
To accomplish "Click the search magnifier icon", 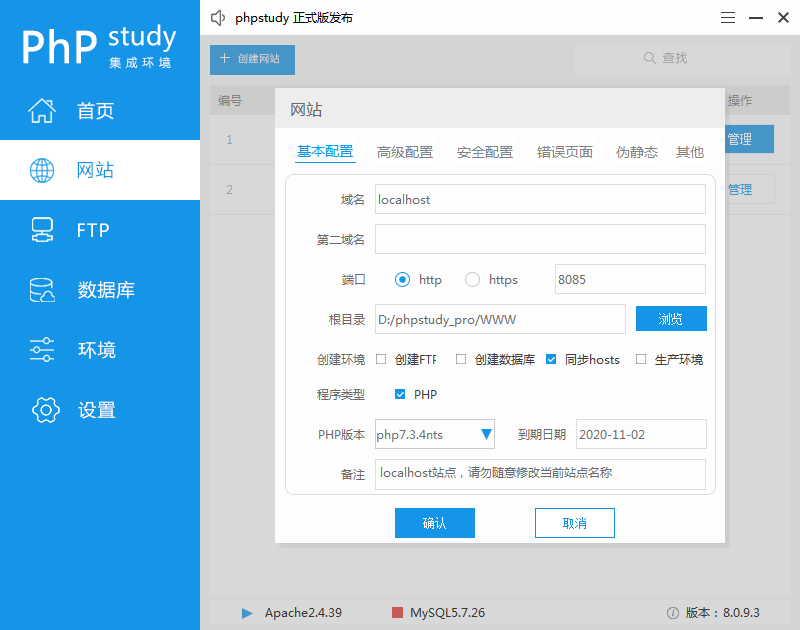I will 649,58.
